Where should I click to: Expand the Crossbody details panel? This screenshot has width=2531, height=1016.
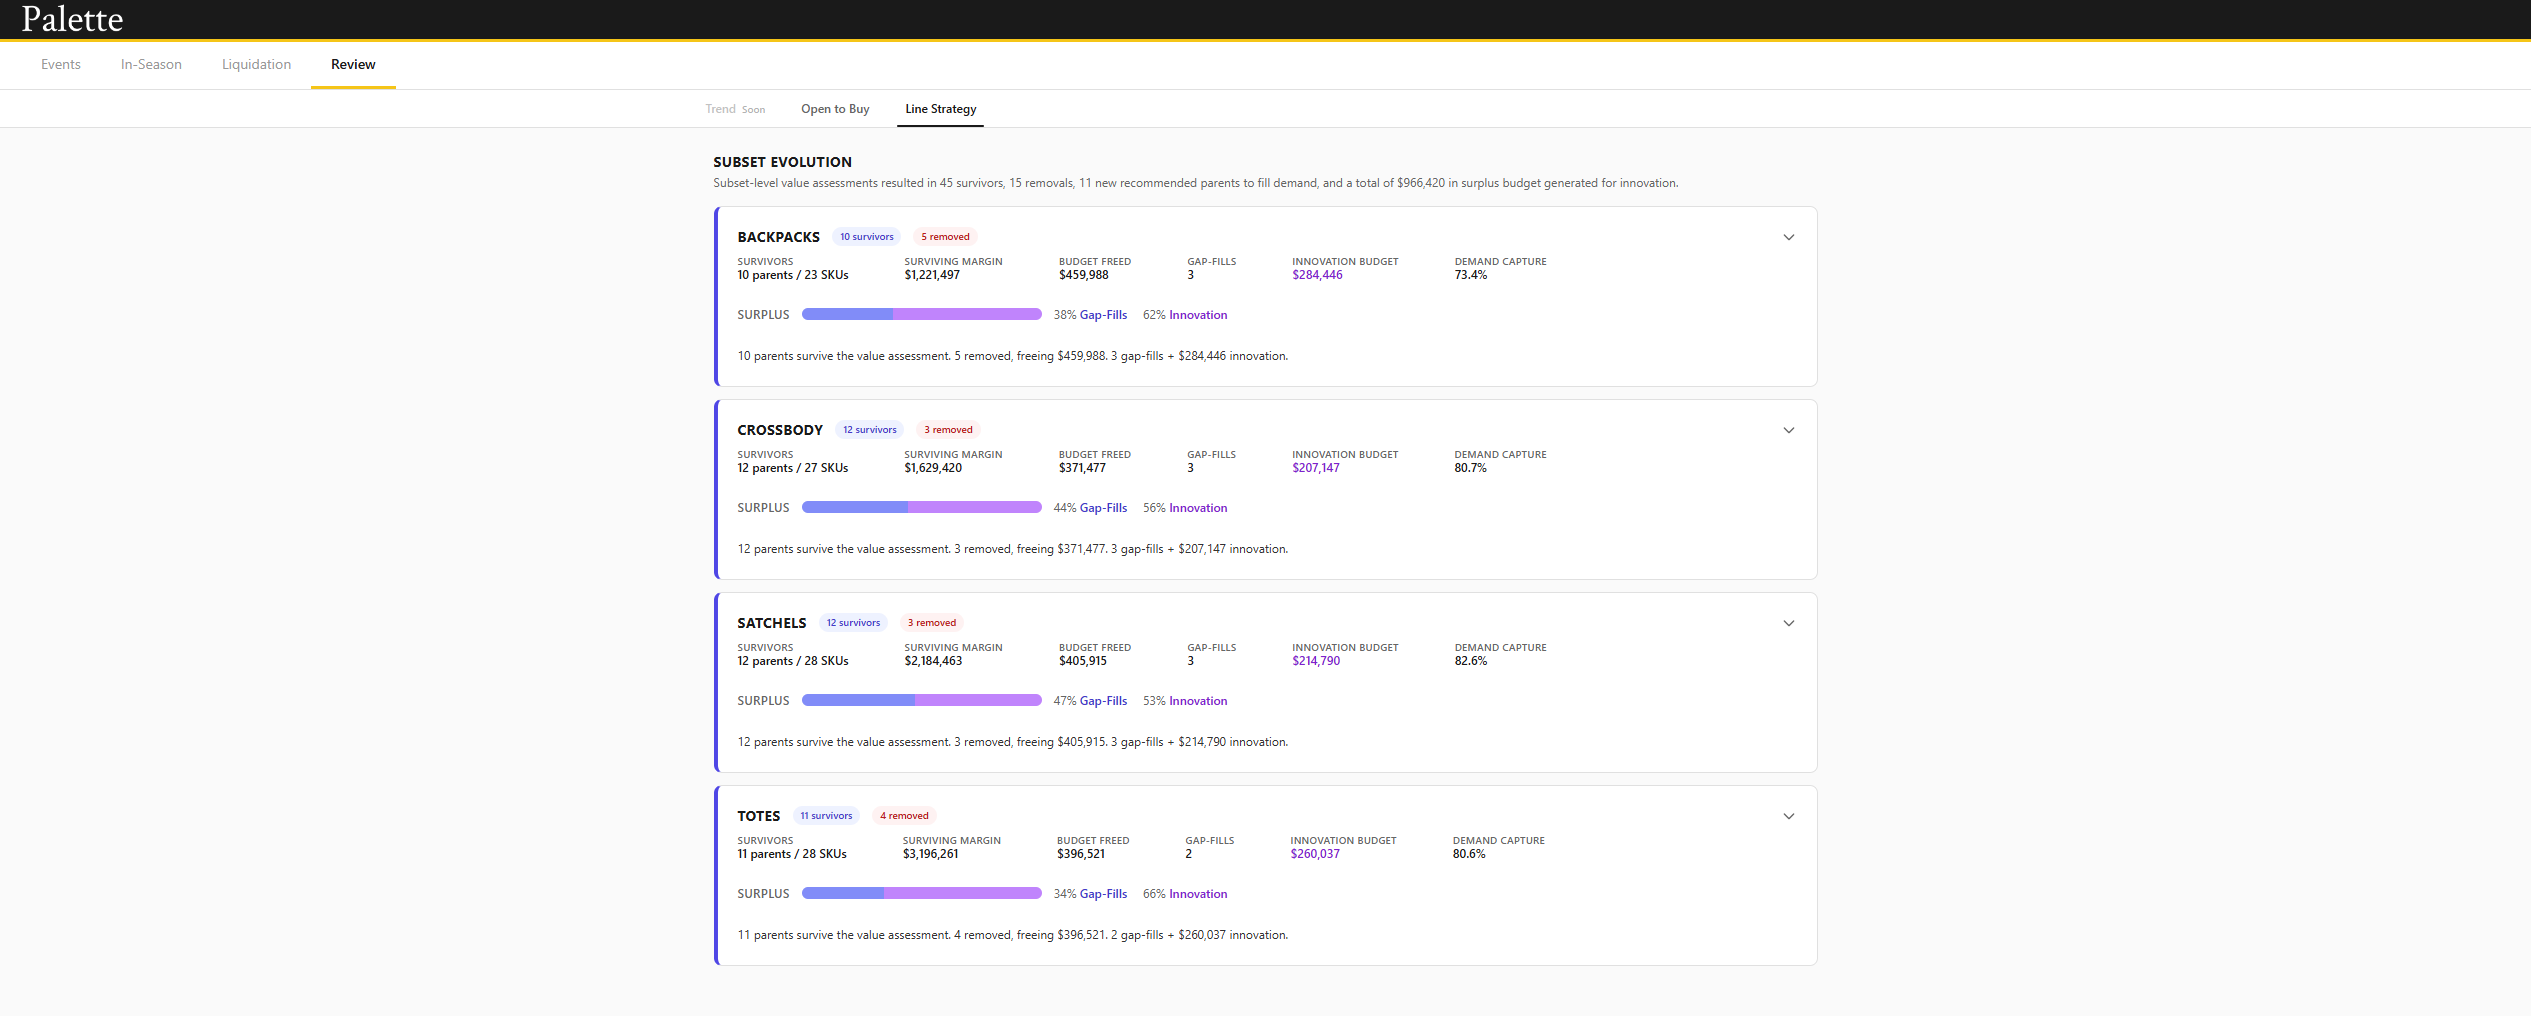coord(1788,430)
